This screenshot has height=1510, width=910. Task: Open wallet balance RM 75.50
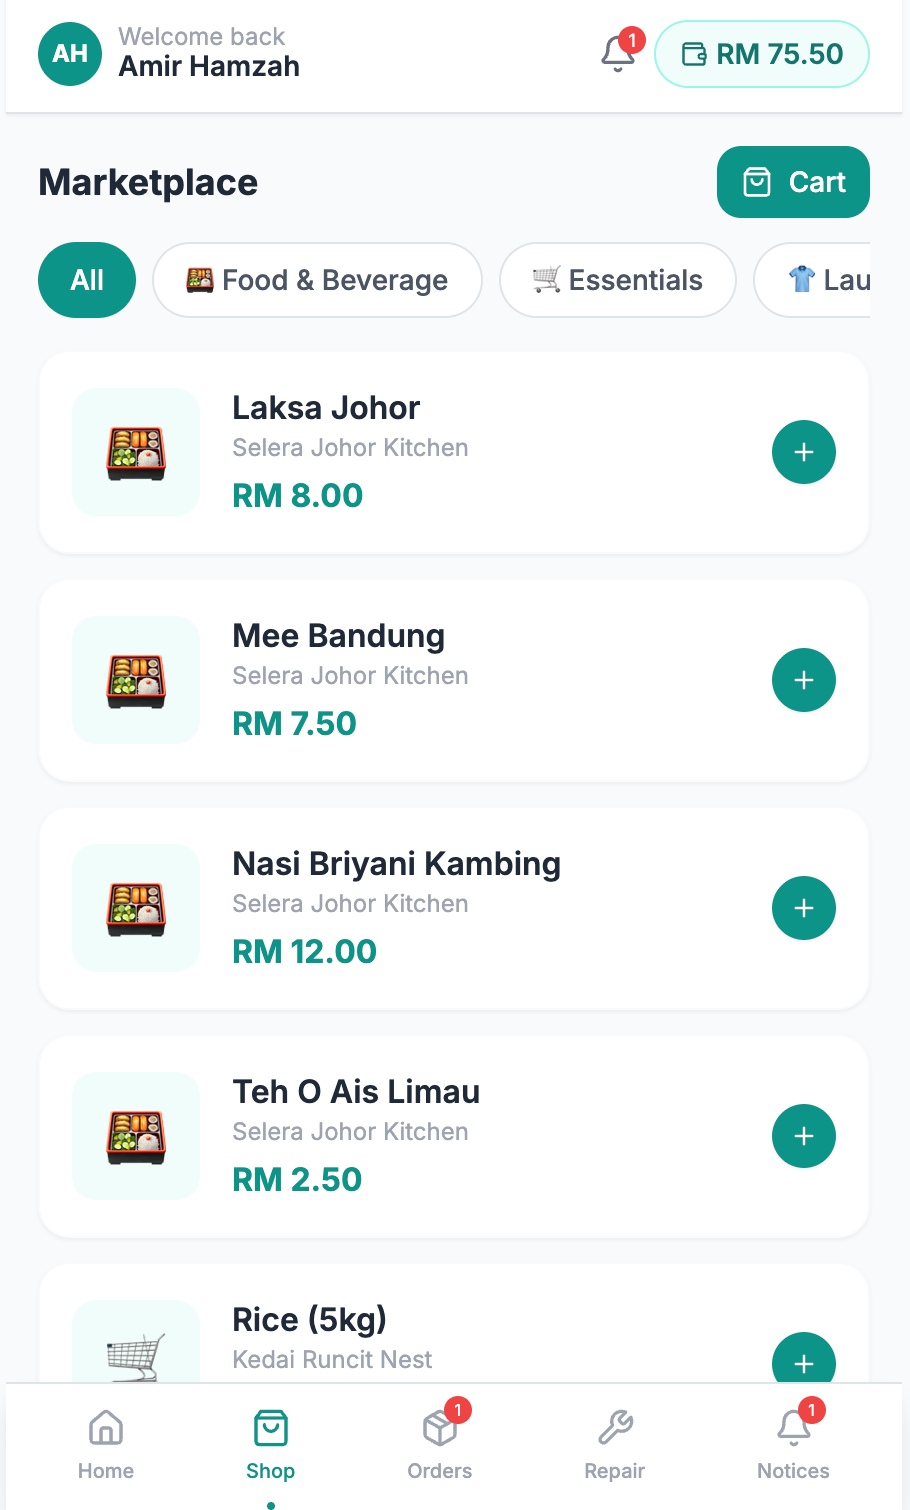point(762,54)
